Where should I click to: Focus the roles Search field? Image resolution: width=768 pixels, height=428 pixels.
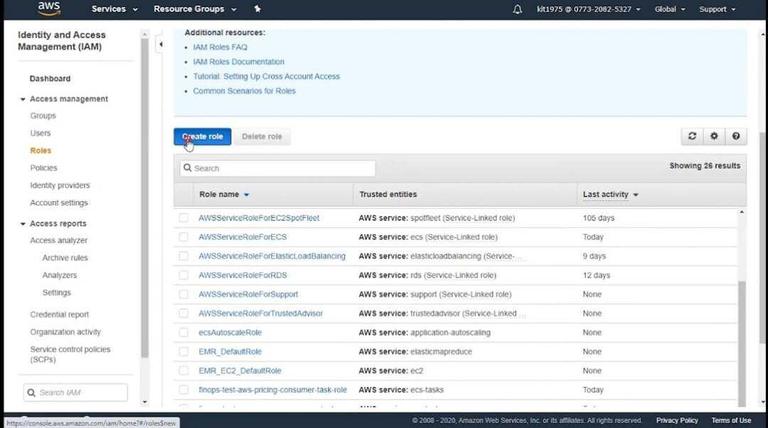pos(277,168)
